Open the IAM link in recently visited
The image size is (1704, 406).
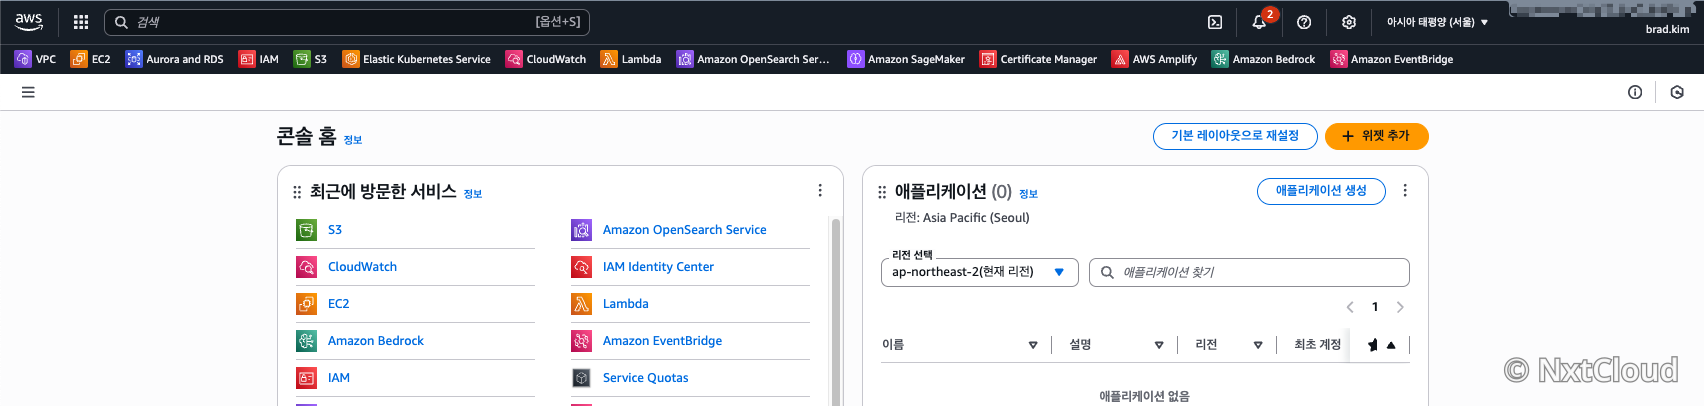pos(339,378)
